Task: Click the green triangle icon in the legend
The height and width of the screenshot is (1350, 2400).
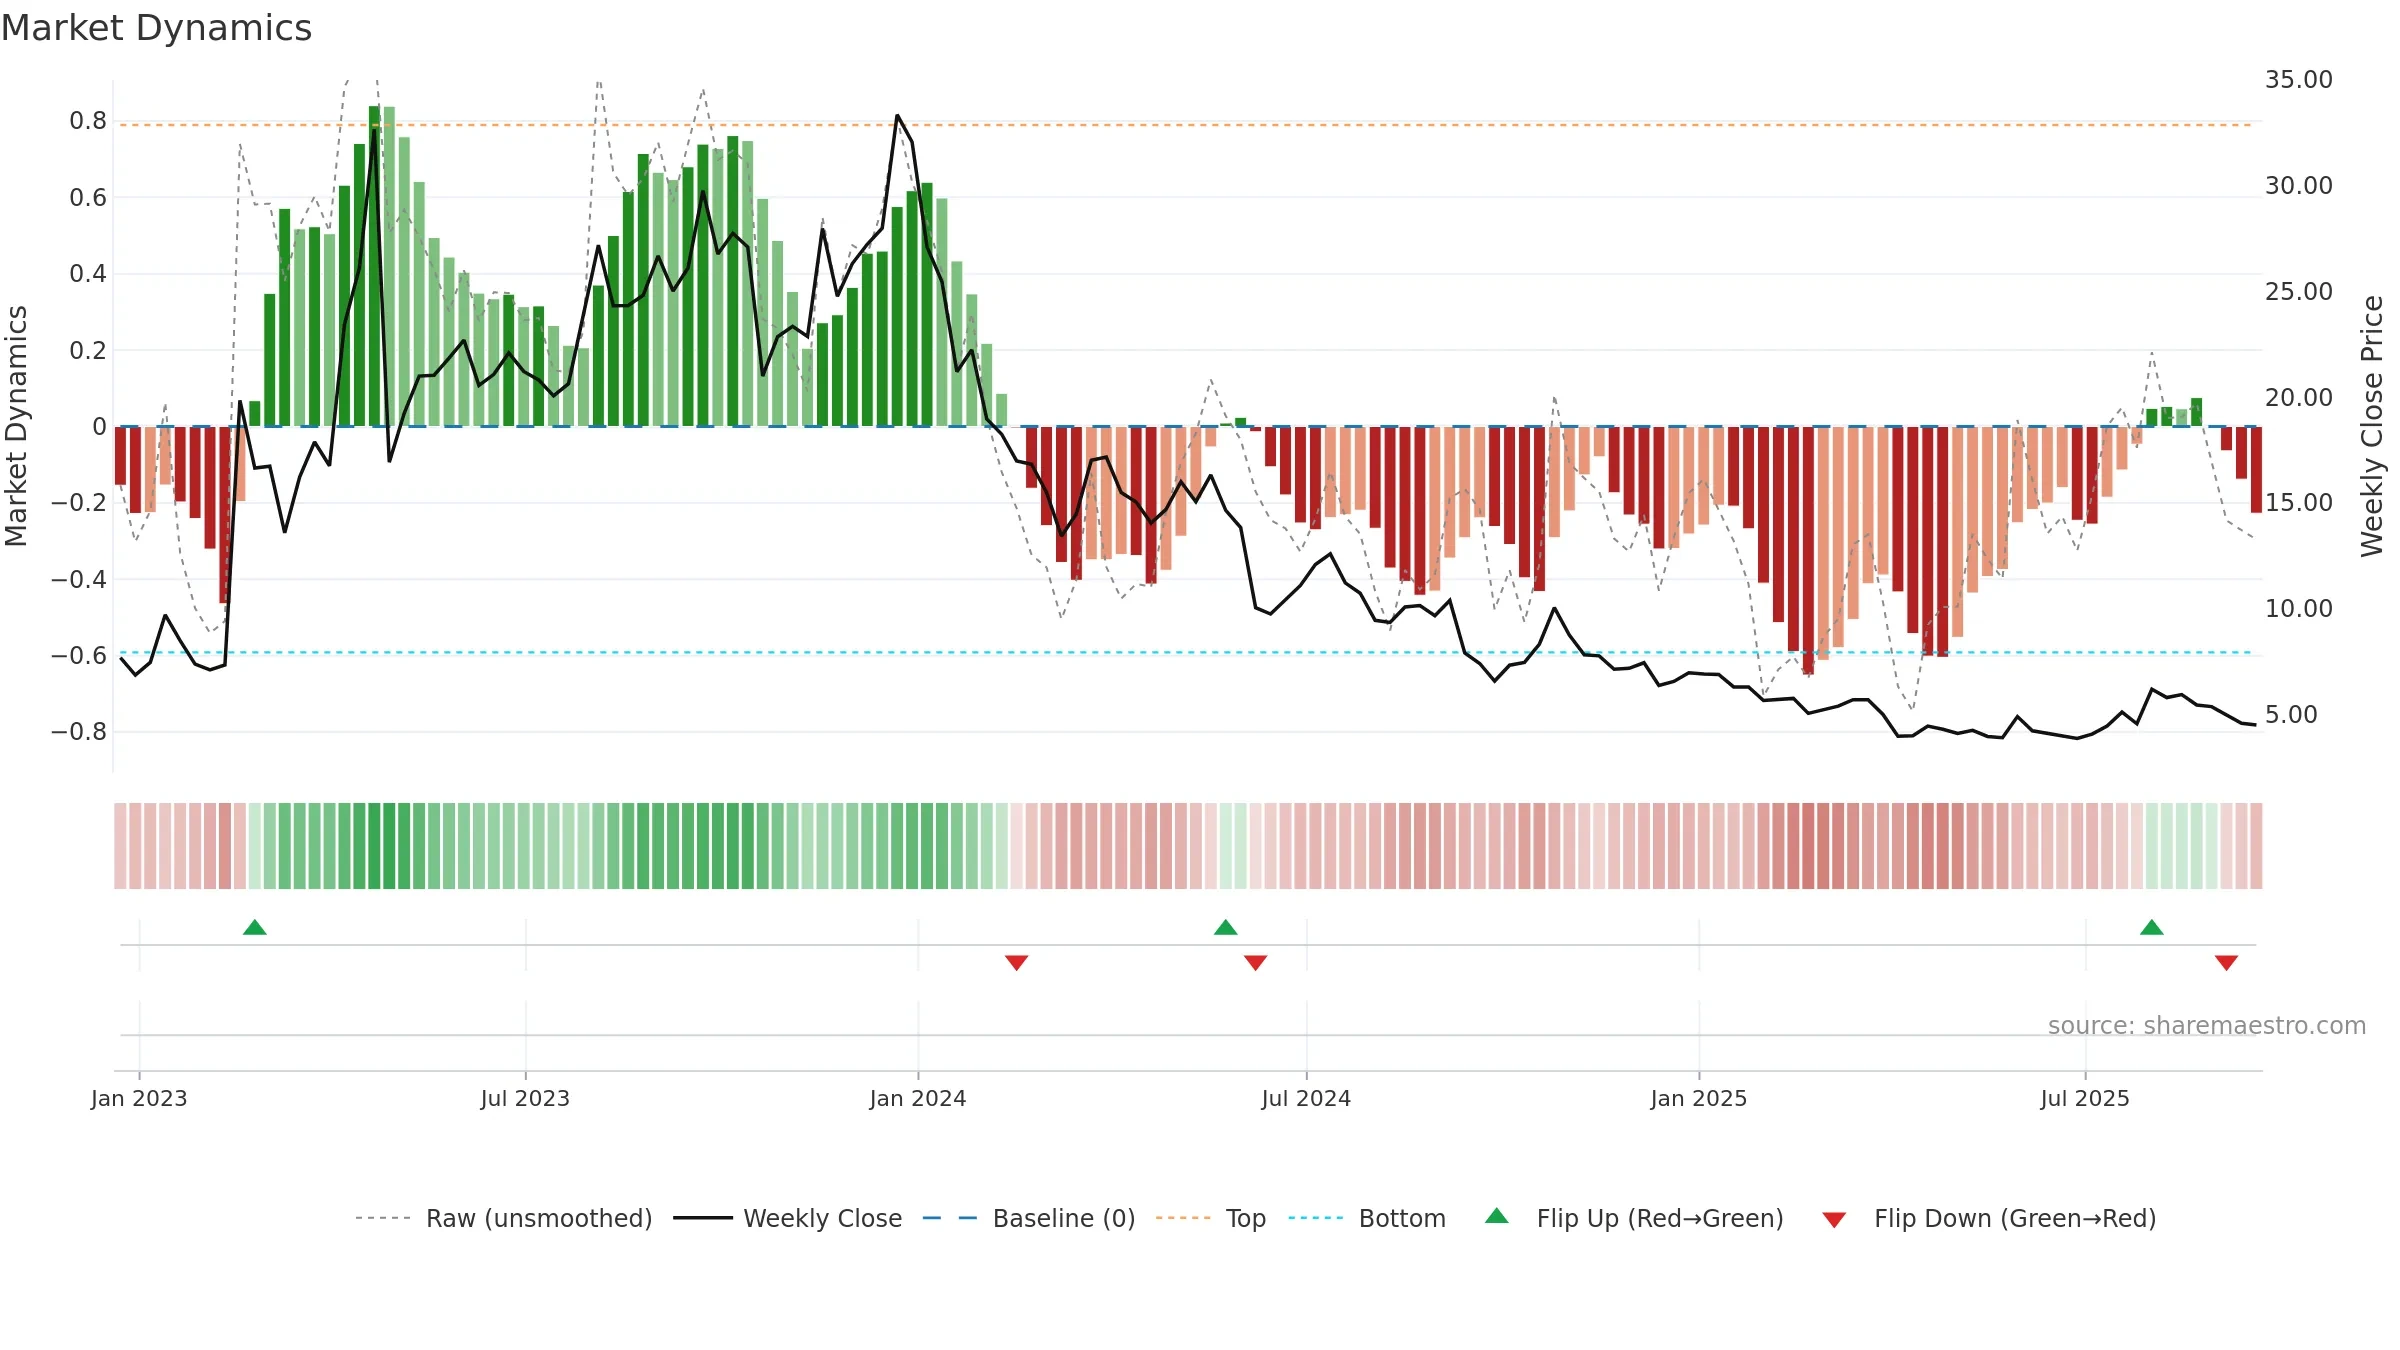Action: (1497, 1216)
